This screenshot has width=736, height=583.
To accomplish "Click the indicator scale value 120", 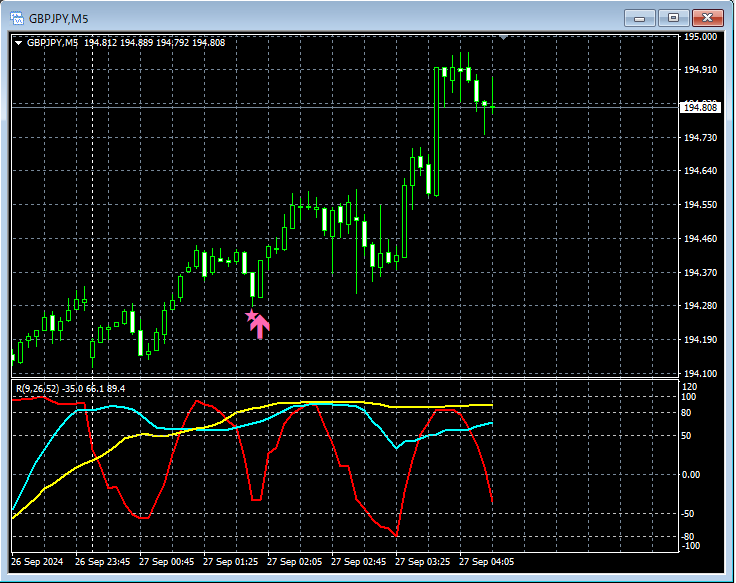I will (x=689, y=386).
